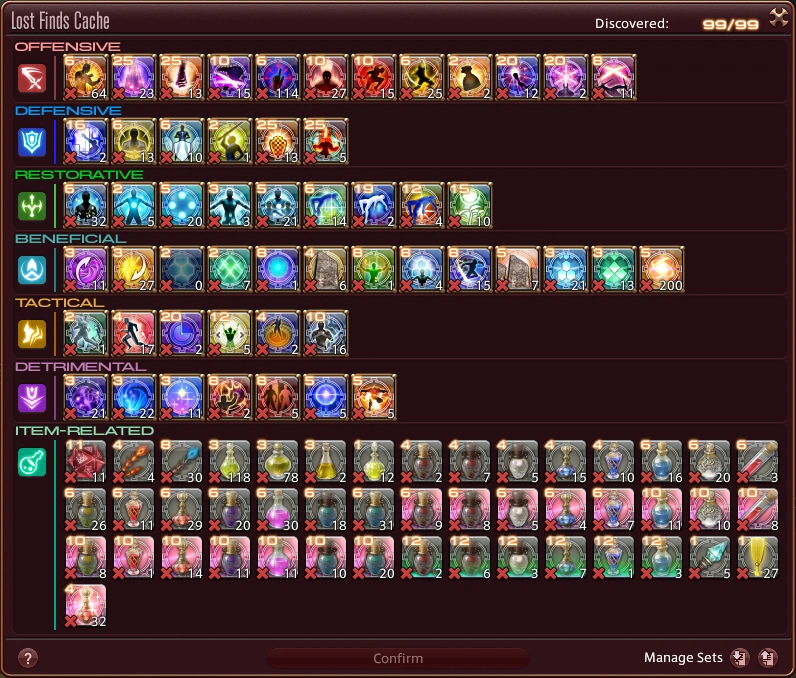Viewport: 796px width, 678px height.
Task: Pick Detrimental action with quantity 22
Action: pyautogui.click(x=133, y=397)
